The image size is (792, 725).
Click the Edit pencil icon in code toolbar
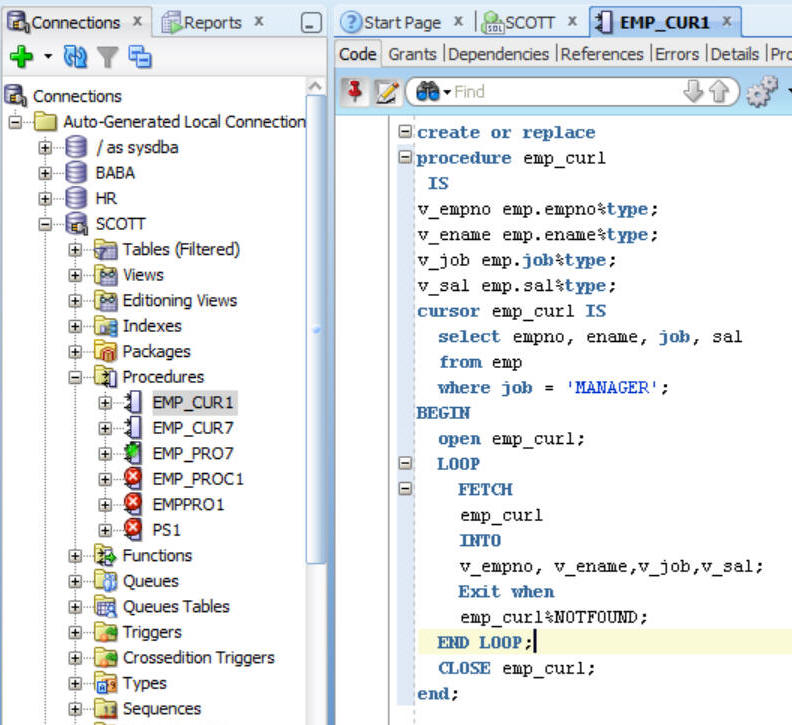point(386,92)
